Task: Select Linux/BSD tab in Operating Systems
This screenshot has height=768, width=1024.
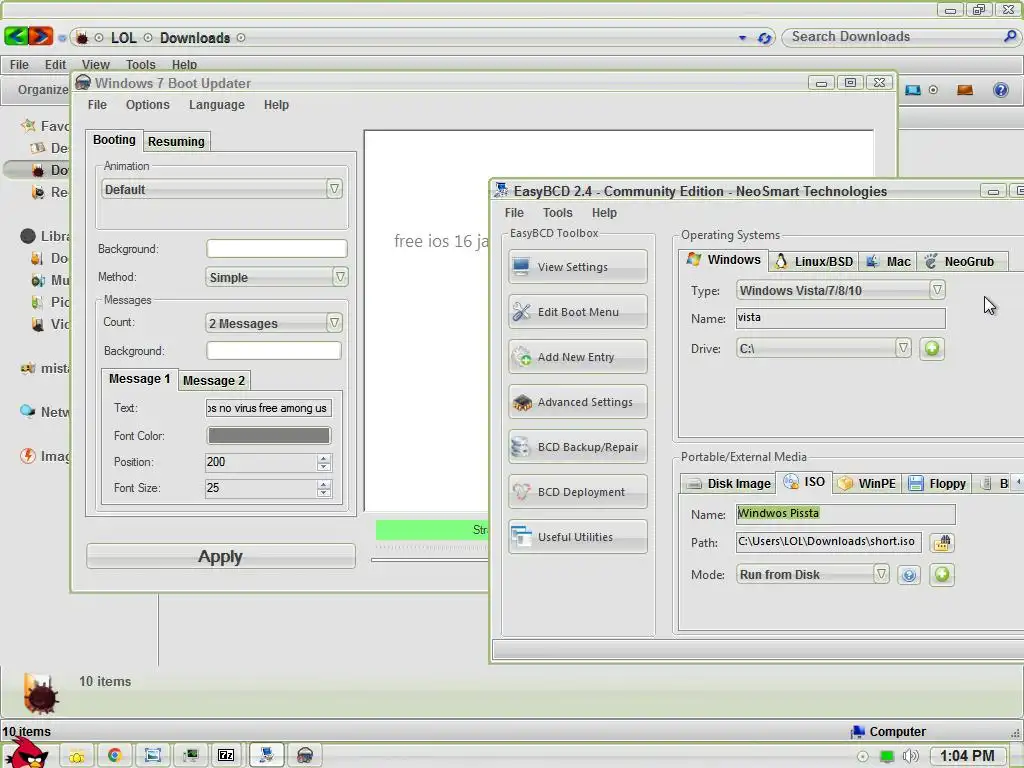Action: (814, 261)
